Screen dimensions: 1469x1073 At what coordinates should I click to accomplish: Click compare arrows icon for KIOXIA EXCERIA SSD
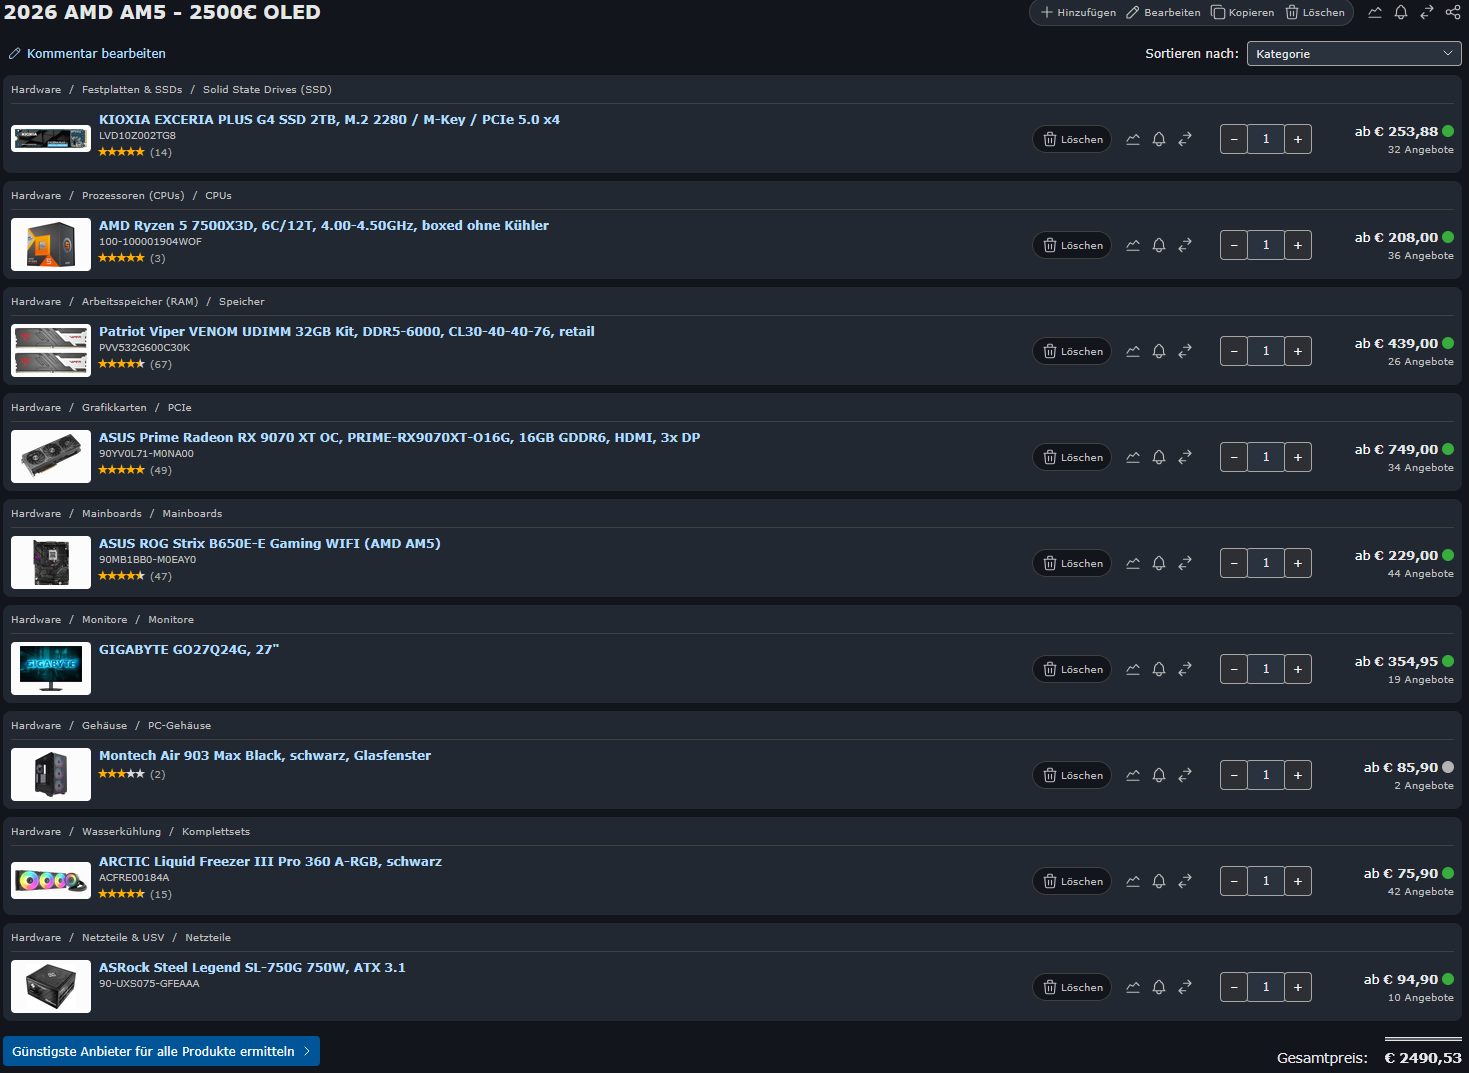pos(1185,139)
